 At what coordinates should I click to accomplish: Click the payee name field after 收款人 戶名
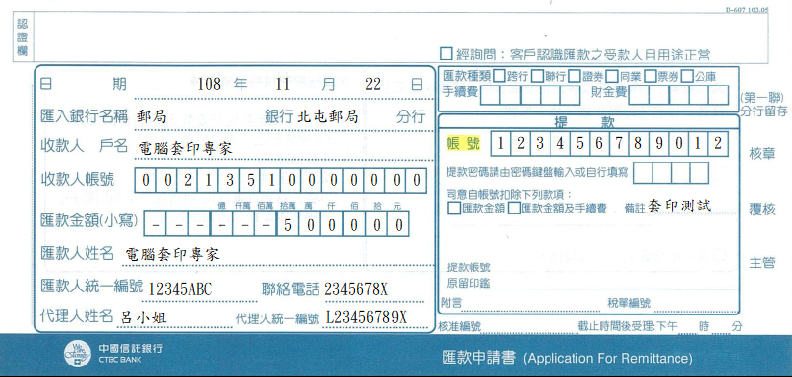[x=185, y=149]
